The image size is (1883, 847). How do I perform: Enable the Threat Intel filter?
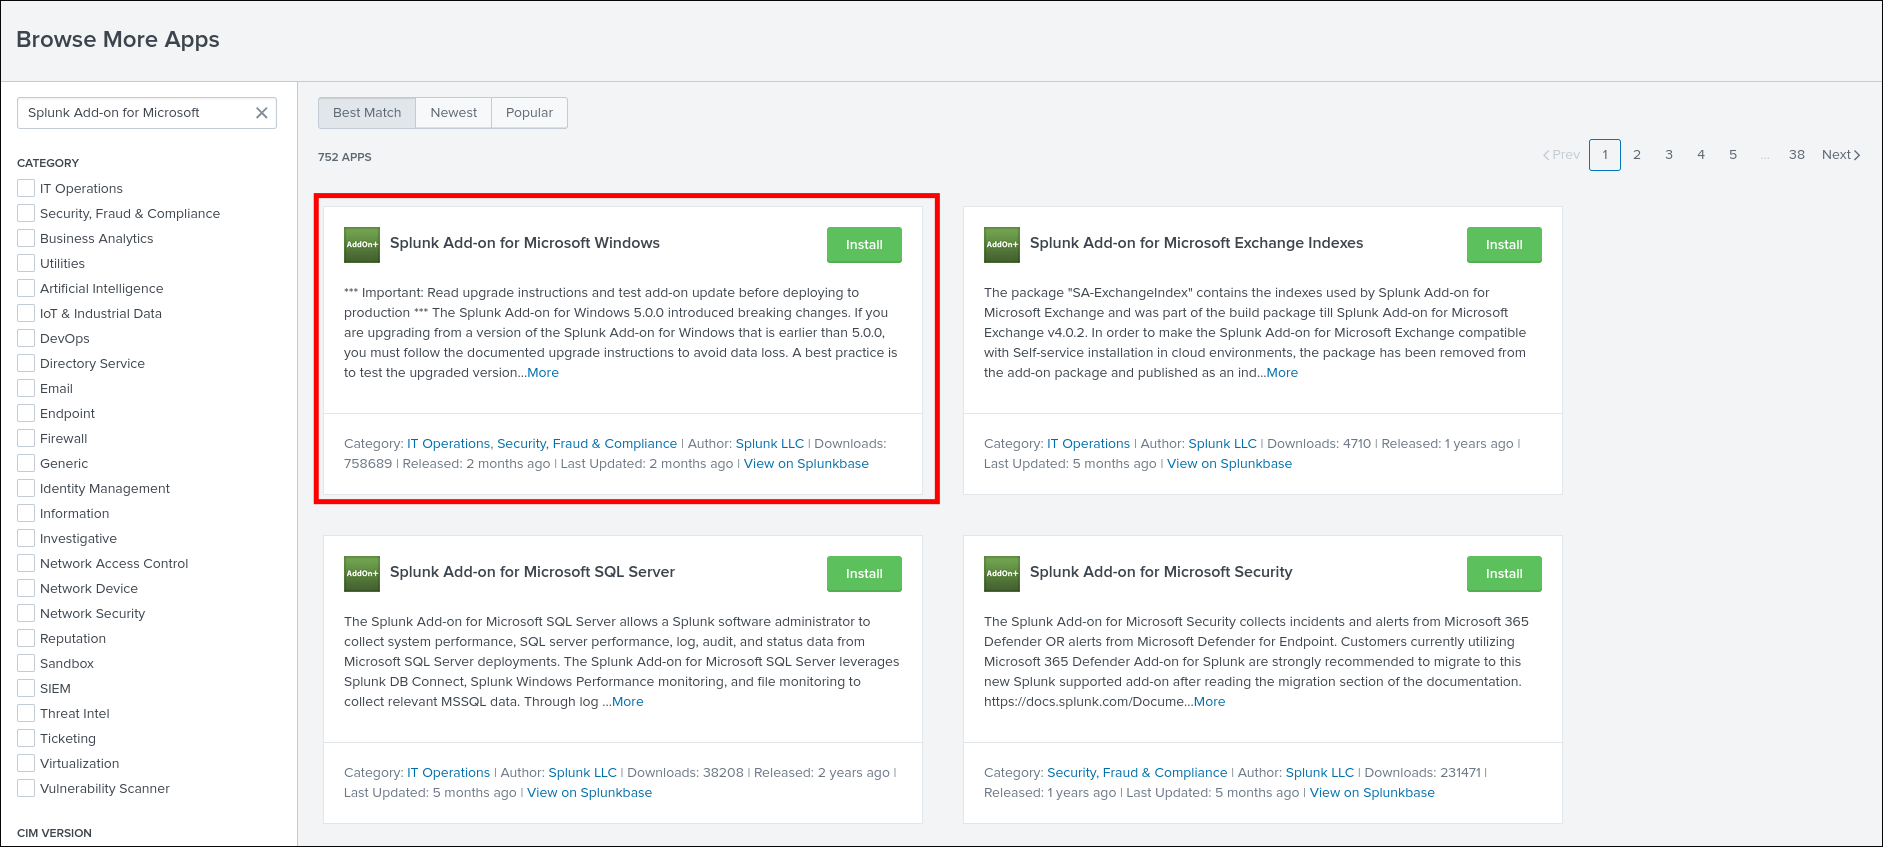click(x=26, y=713)
